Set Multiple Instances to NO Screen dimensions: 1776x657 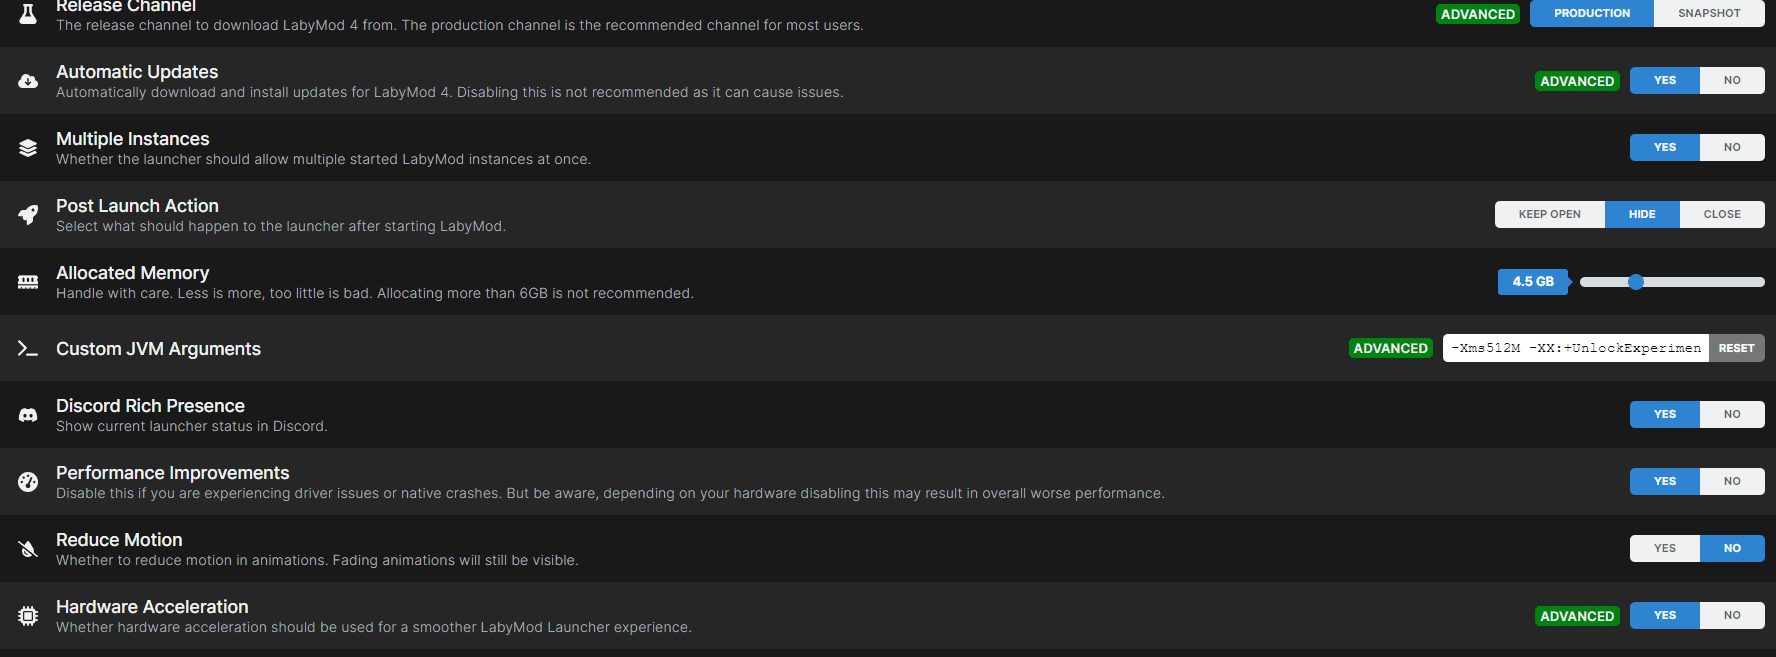click(x=1732, y=148)
